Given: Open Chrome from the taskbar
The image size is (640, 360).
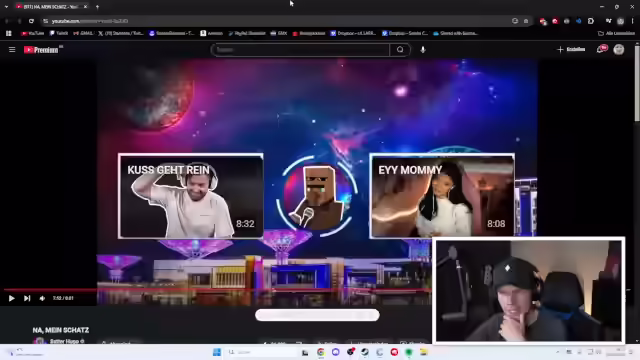Looking at the screenshot, I should coord(320,352).
